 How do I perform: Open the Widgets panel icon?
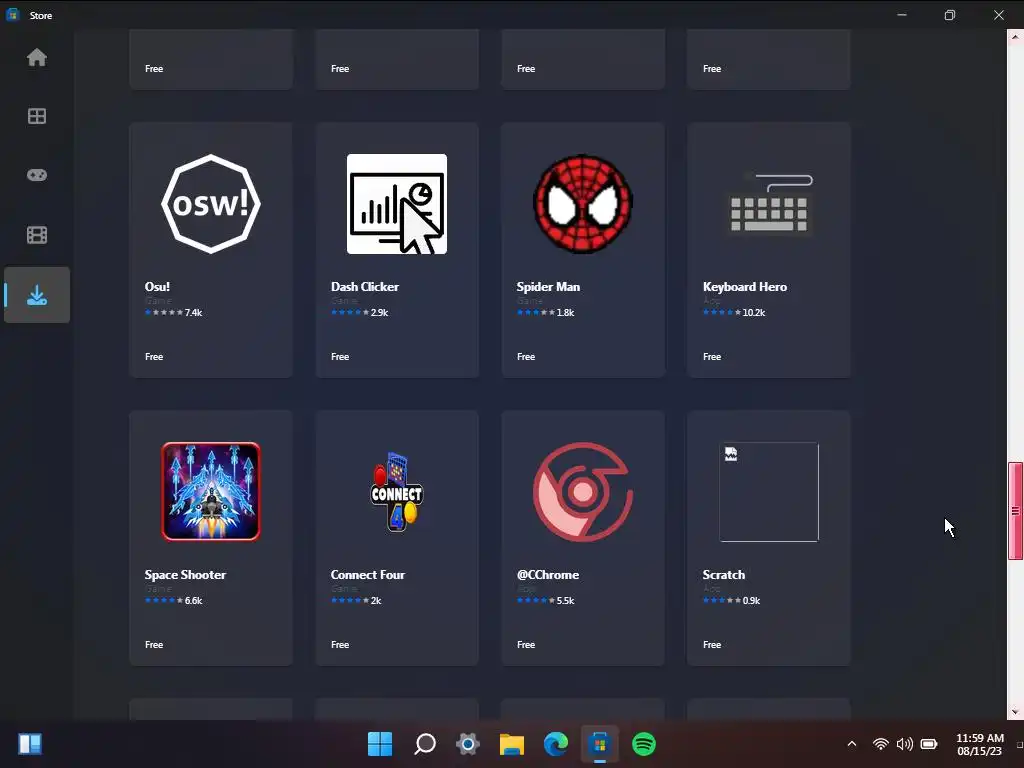pos(30,744)
